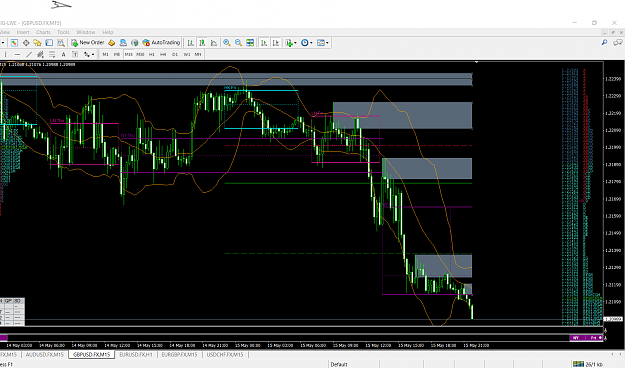Click the 26/1 kb traffic indicator

pos(594,364)
